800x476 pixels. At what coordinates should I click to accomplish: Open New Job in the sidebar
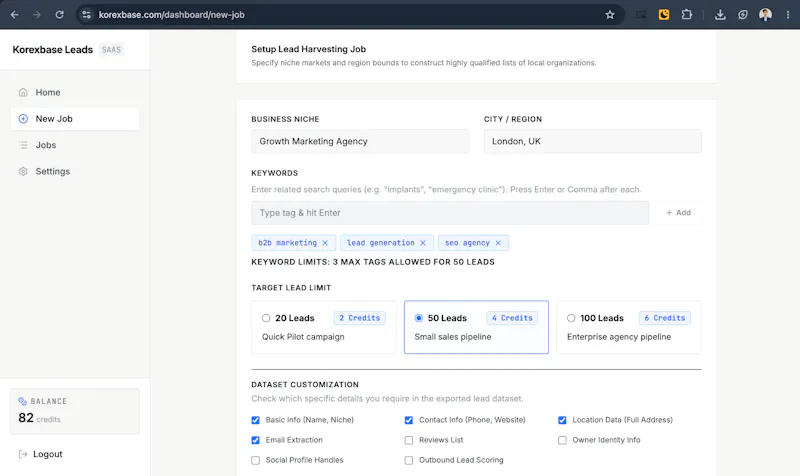[x=74, y=119]
